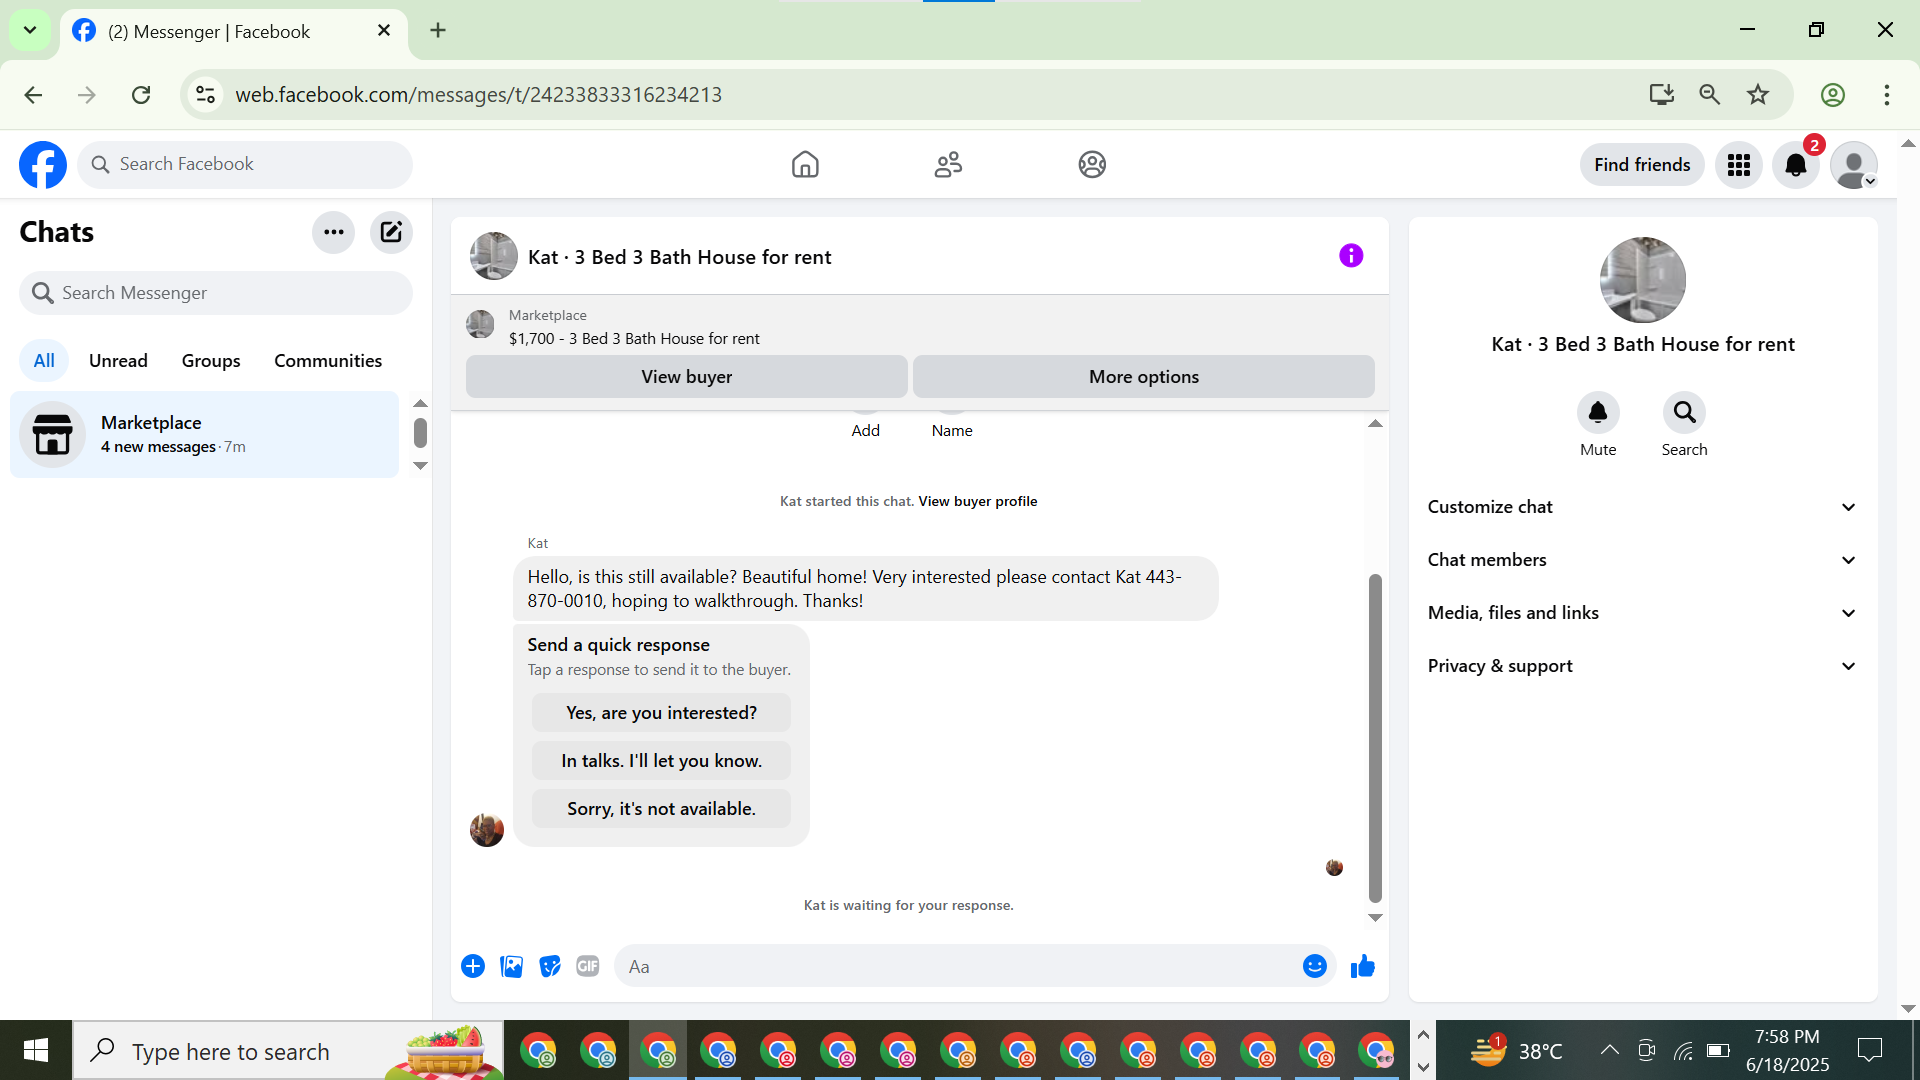Viewport: 1920px width, 1080px height.
Task: Click the Facebook logo icon
Action: (43, 165)
